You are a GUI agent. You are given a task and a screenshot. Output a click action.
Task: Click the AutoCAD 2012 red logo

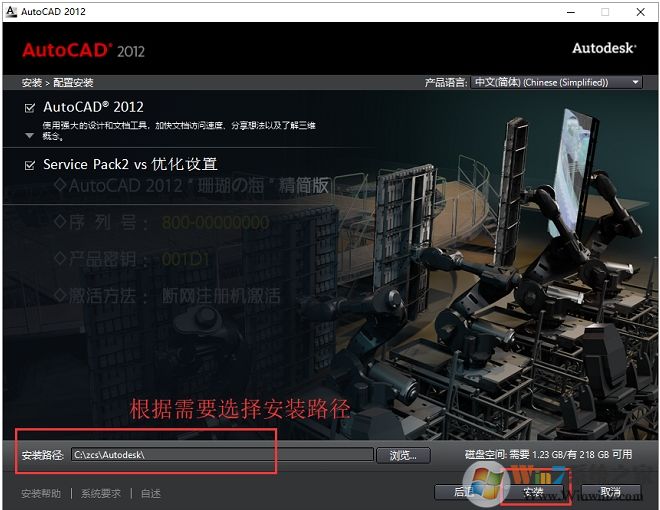coord(84,50)
